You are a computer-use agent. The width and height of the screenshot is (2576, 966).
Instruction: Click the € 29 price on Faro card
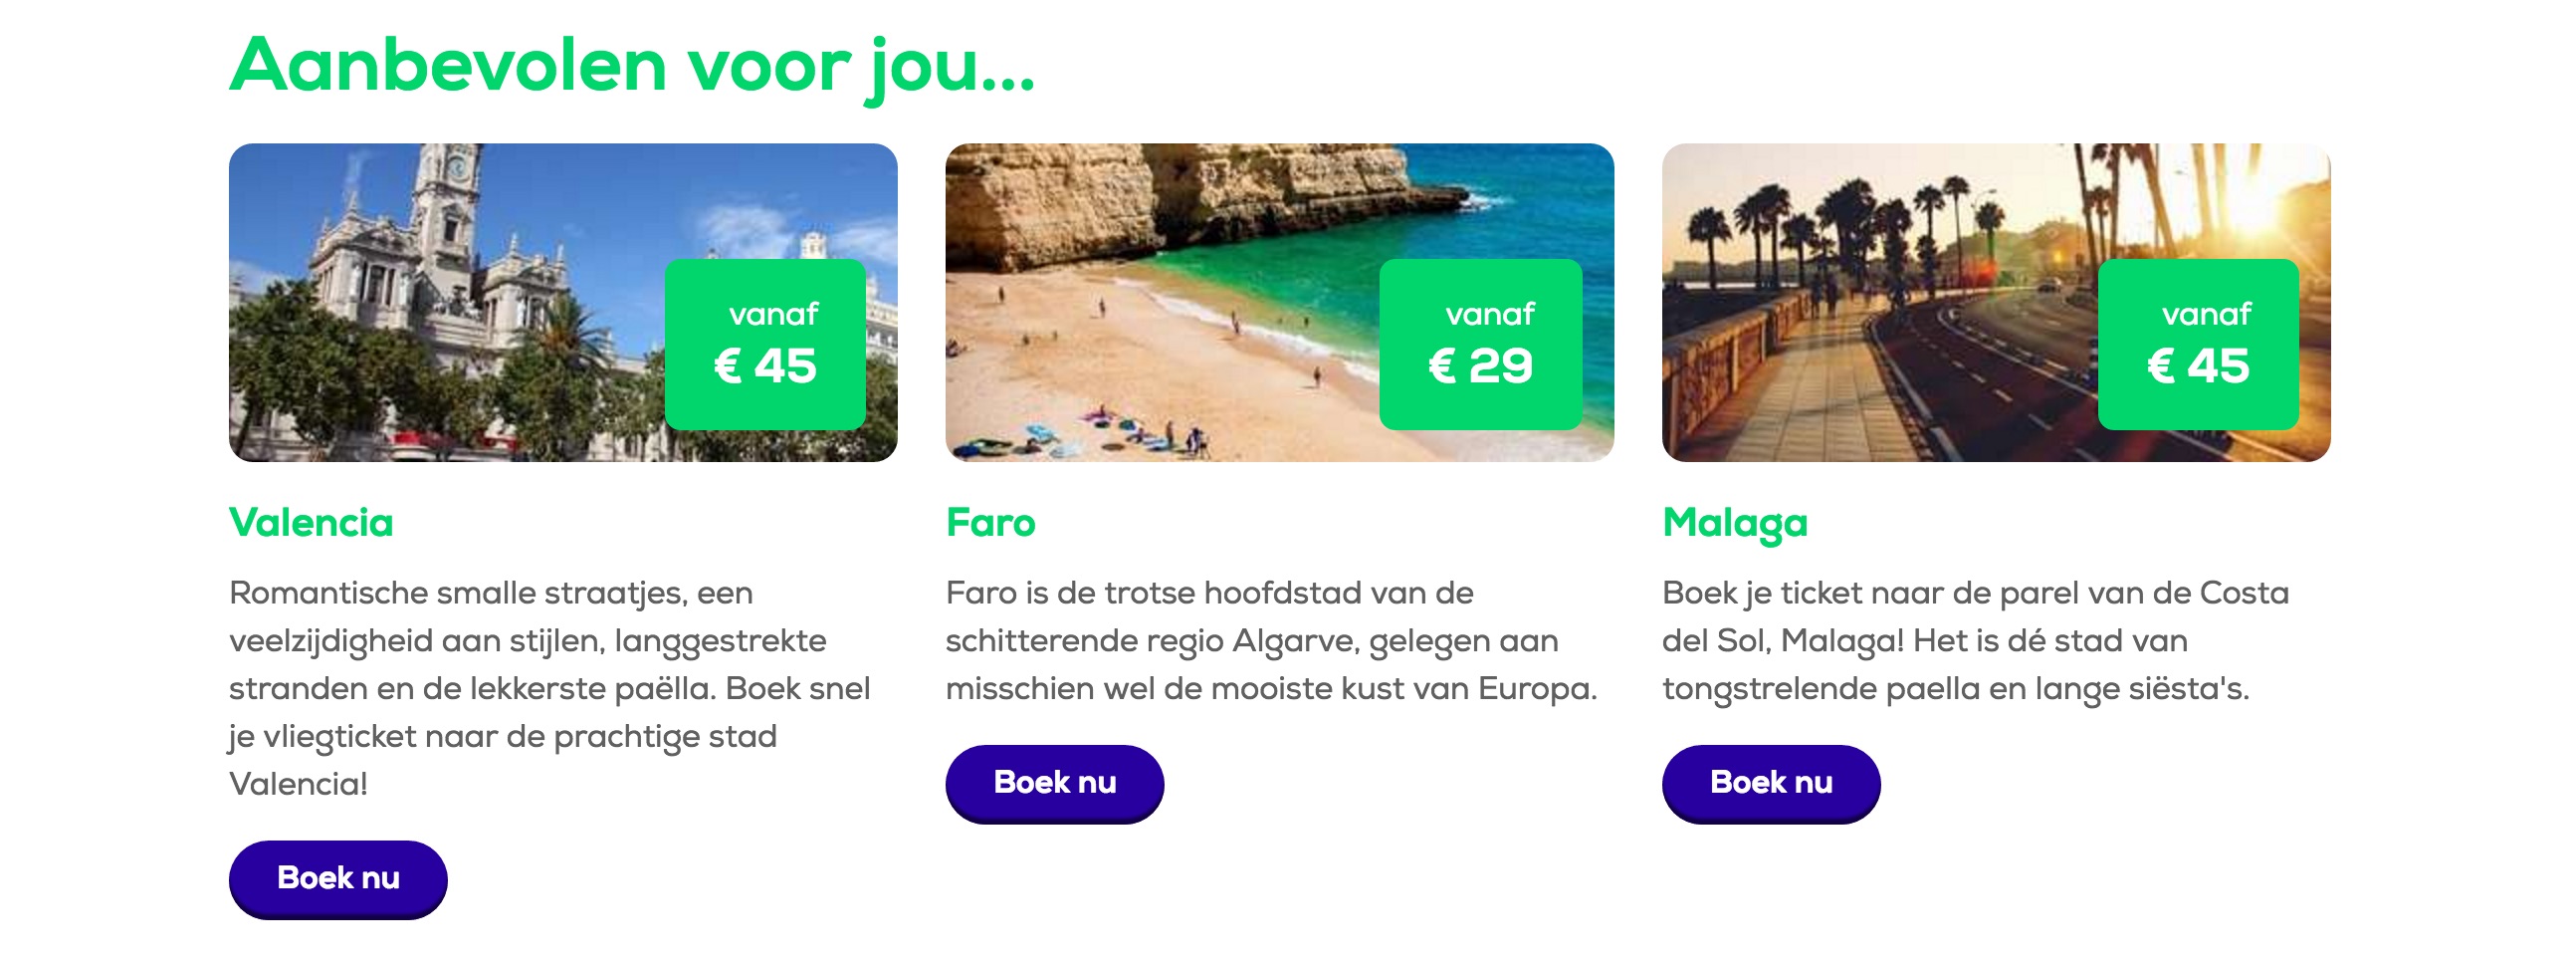click(1480, 366)
